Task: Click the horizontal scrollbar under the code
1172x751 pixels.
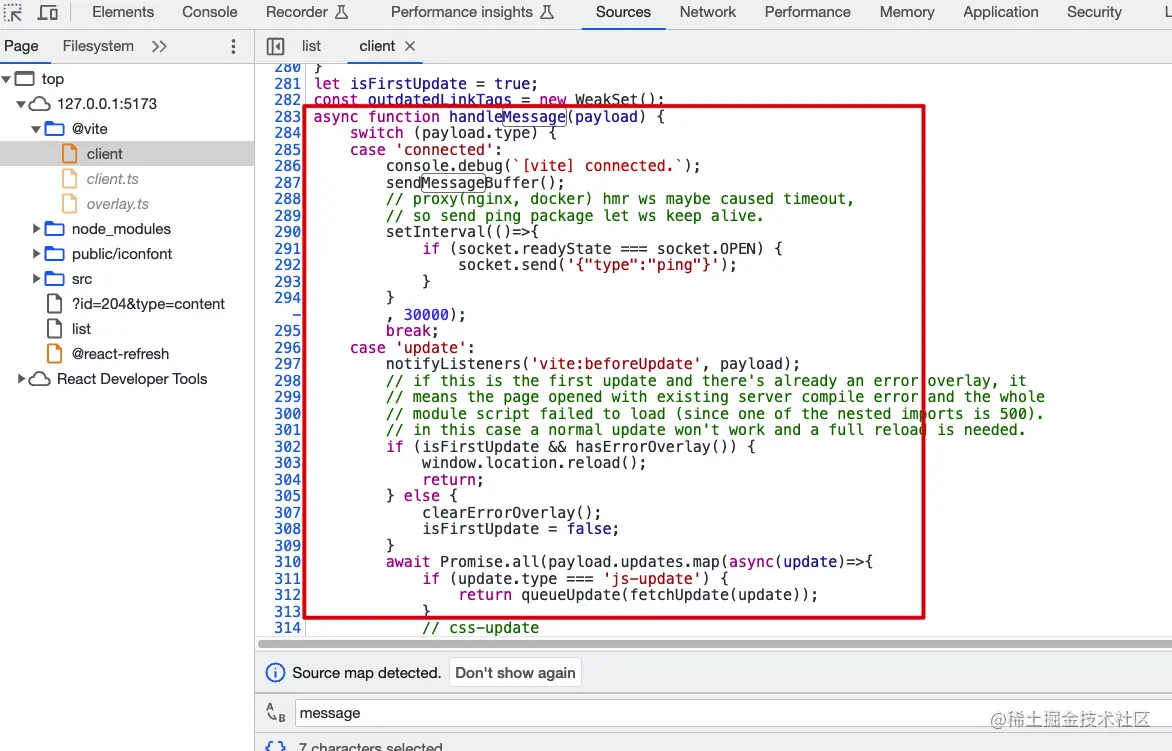Action: click(x=715, y=643)
